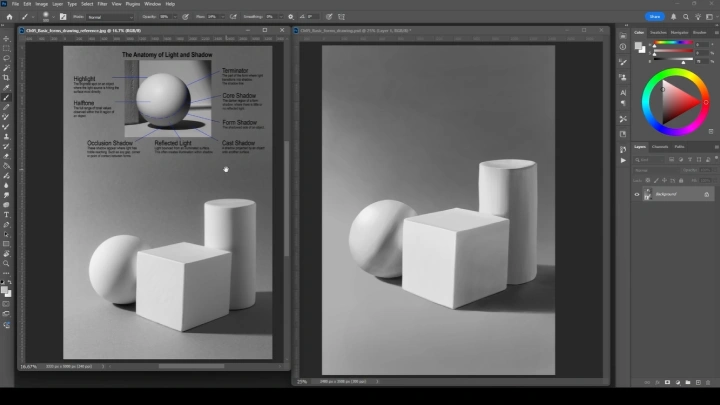720x405 pixels.
Task: Switch to the Channels tab
Action: 660,147
